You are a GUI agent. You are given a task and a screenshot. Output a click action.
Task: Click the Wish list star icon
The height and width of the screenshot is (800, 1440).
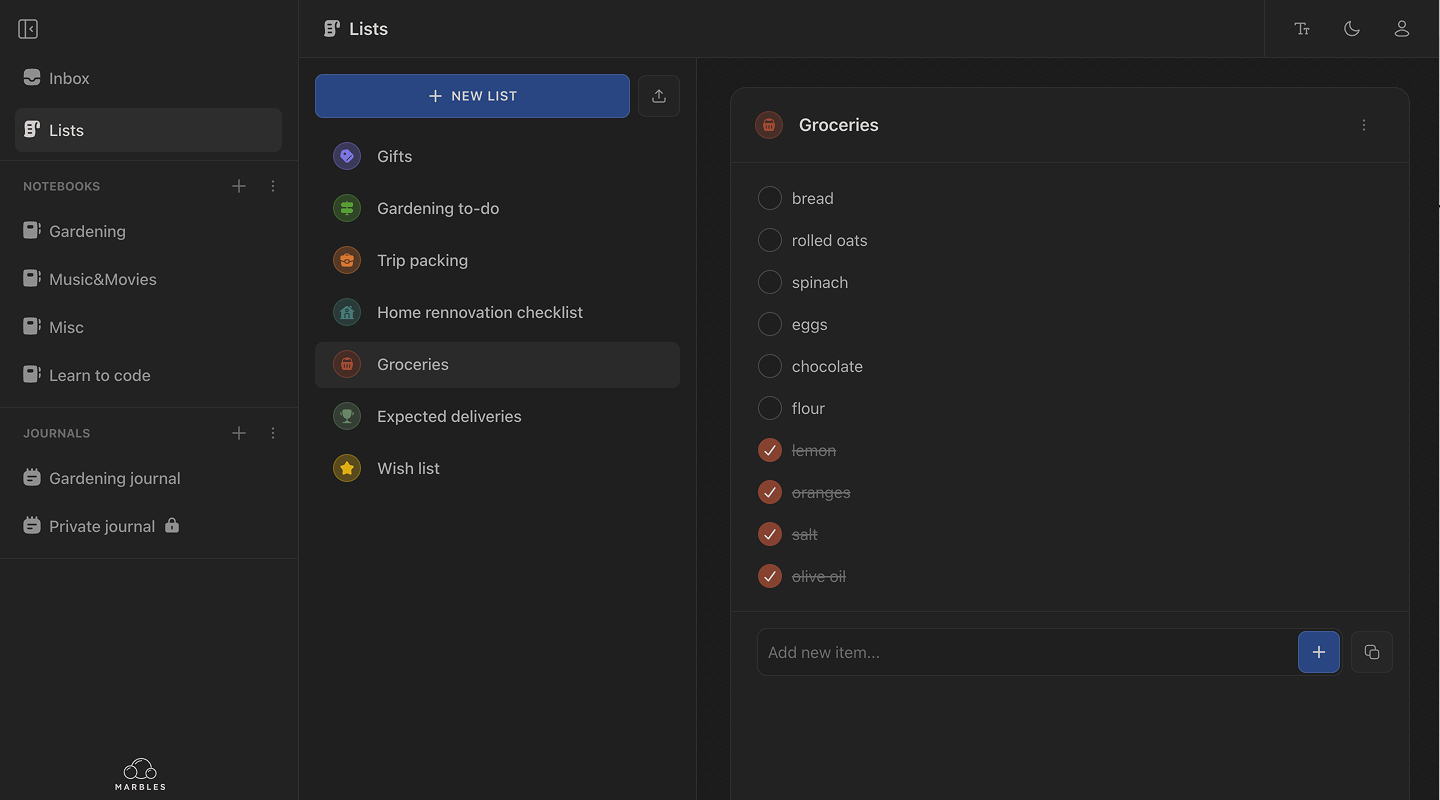(346, 467)
